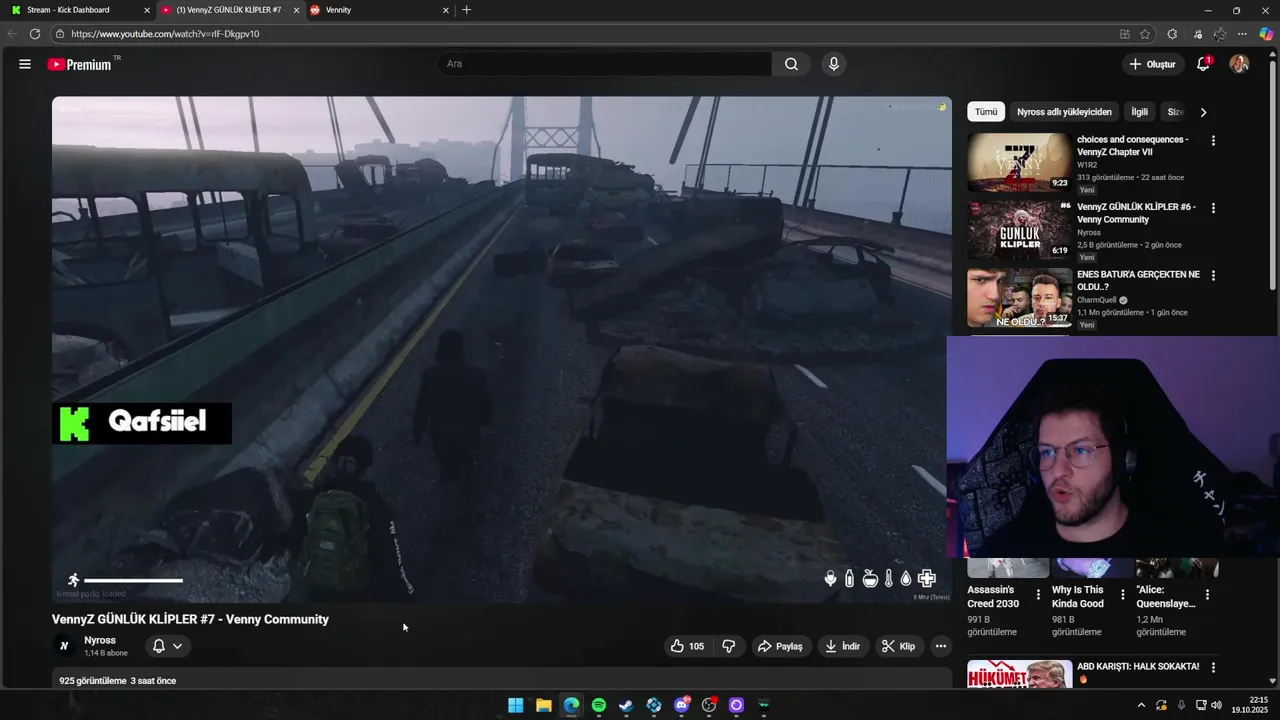Open options for ABD KARIŞTI video
This screenshot has height=720, width=1280.
tap(1213, 667)
